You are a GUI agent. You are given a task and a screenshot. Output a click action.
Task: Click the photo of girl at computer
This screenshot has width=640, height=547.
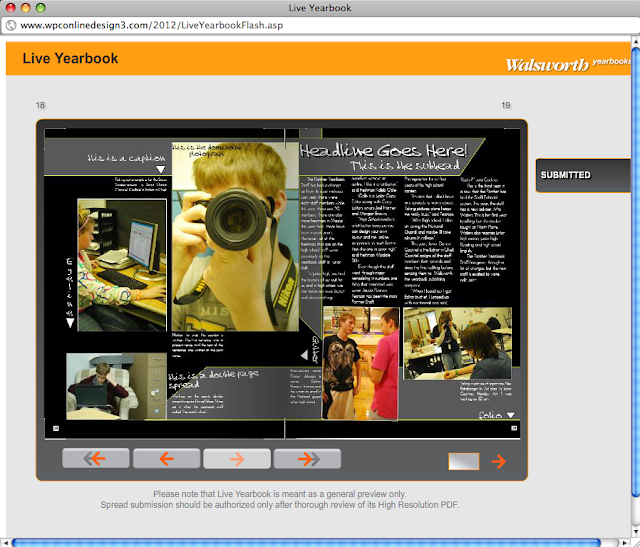pyautogui.click(x=122, y=265)
